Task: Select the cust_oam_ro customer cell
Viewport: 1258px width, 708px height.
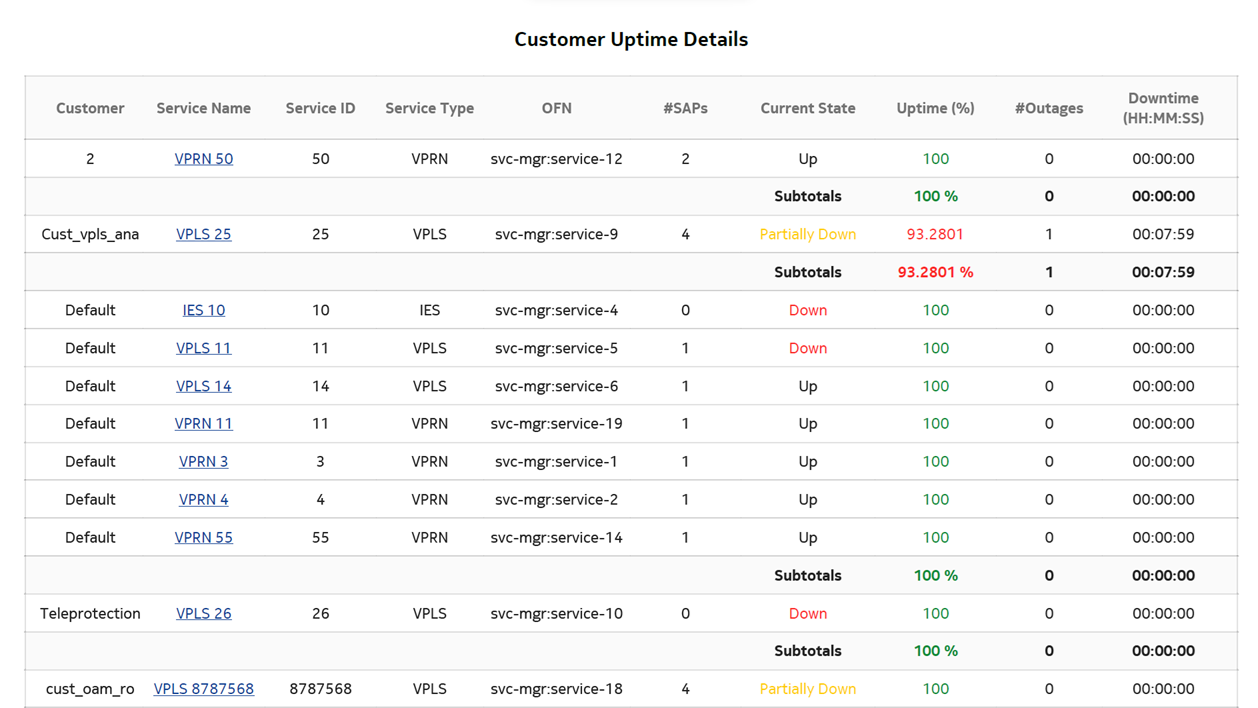Action: tap(90, 689)
